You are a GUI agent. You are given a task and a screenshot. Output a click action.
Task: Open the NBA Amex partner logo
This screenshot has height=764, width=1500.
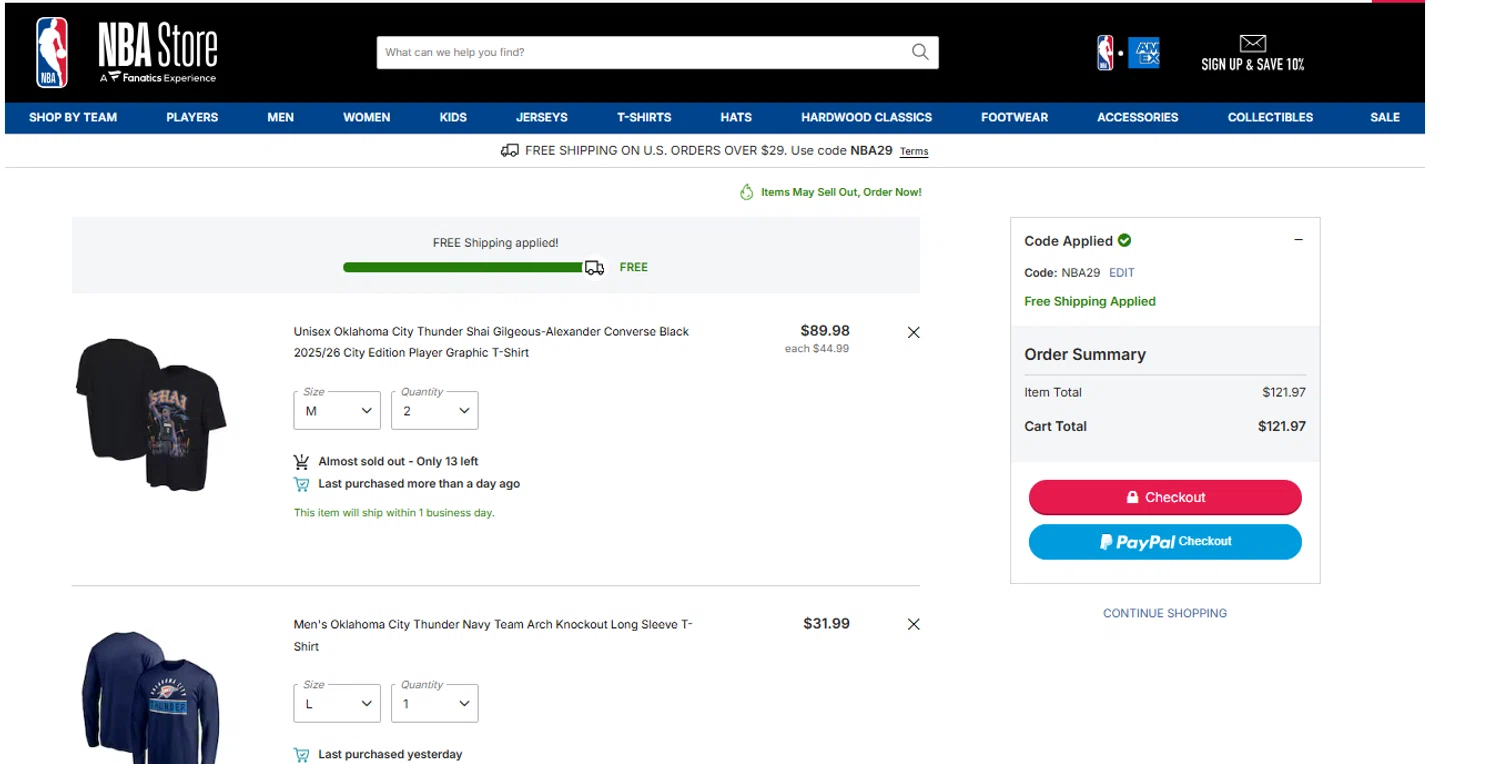coord(1128,53)
